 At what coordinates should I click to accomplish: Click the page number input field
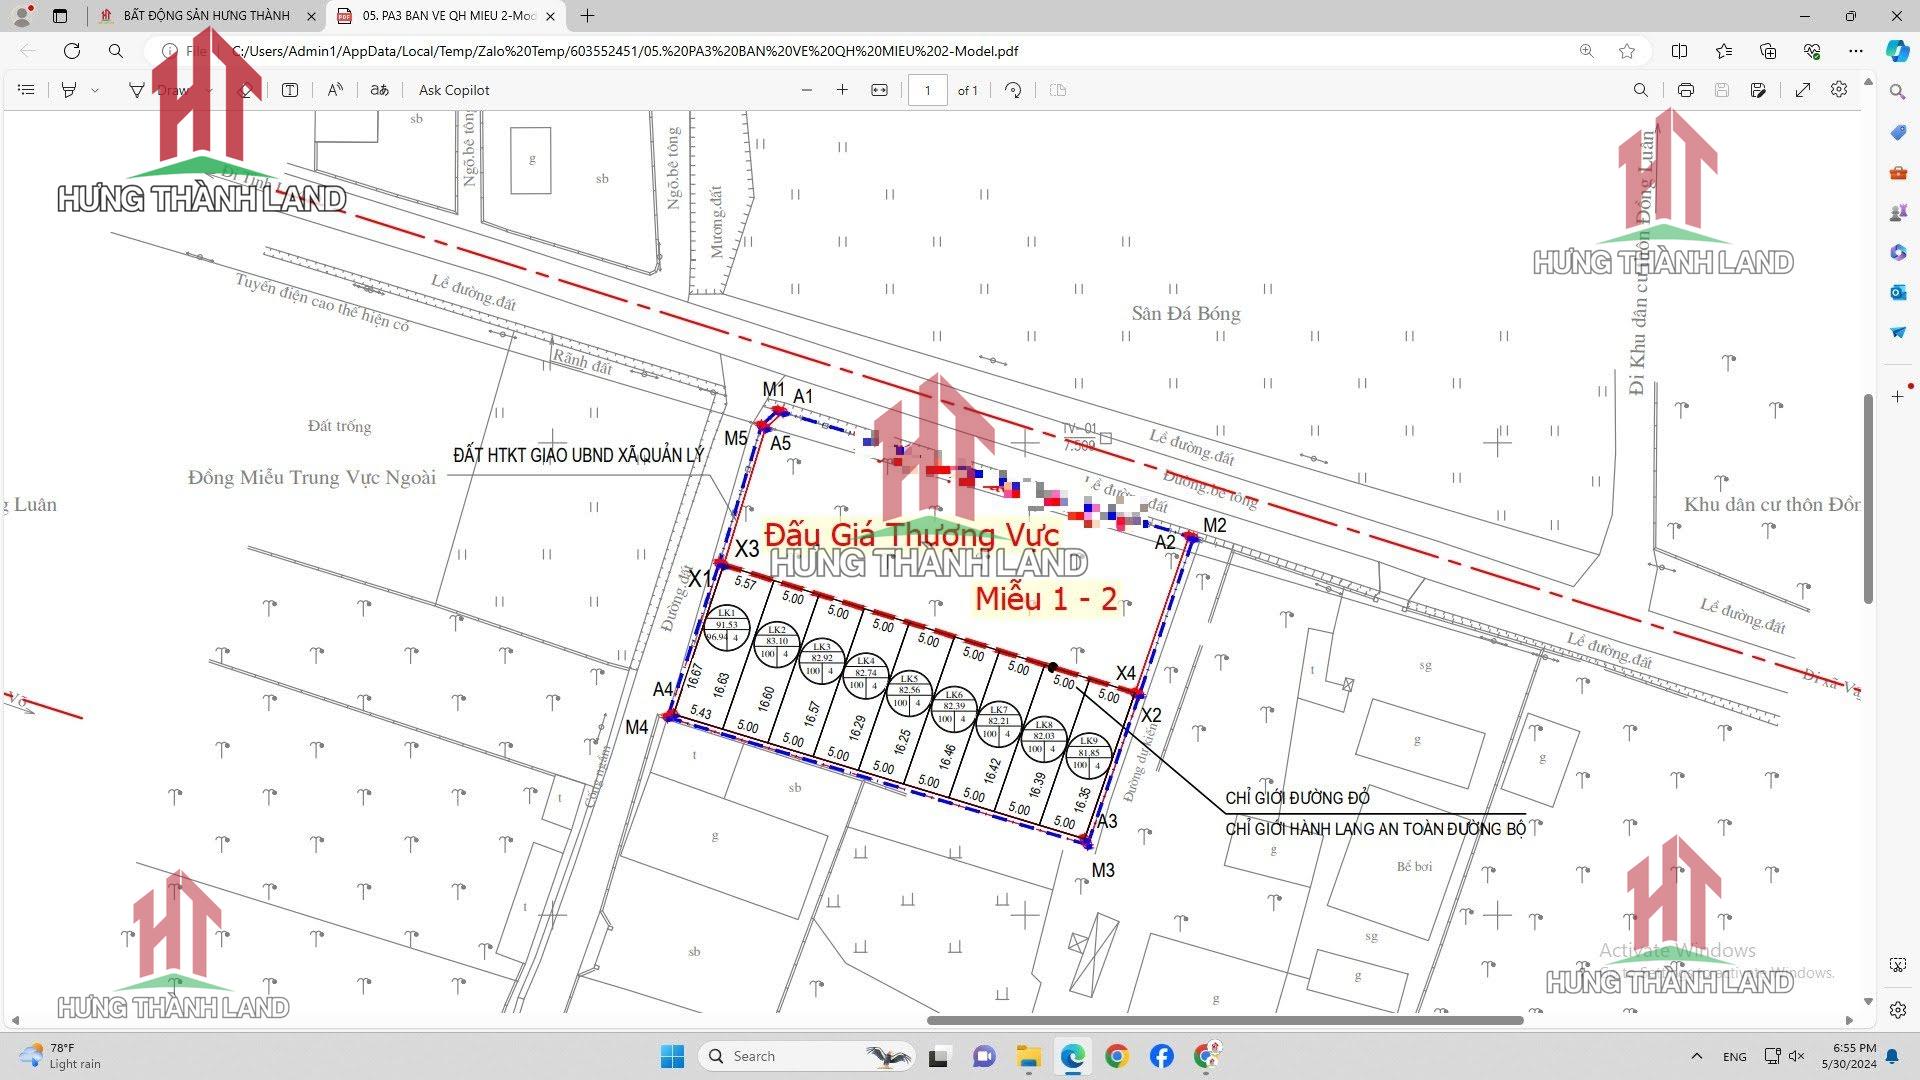927,90
